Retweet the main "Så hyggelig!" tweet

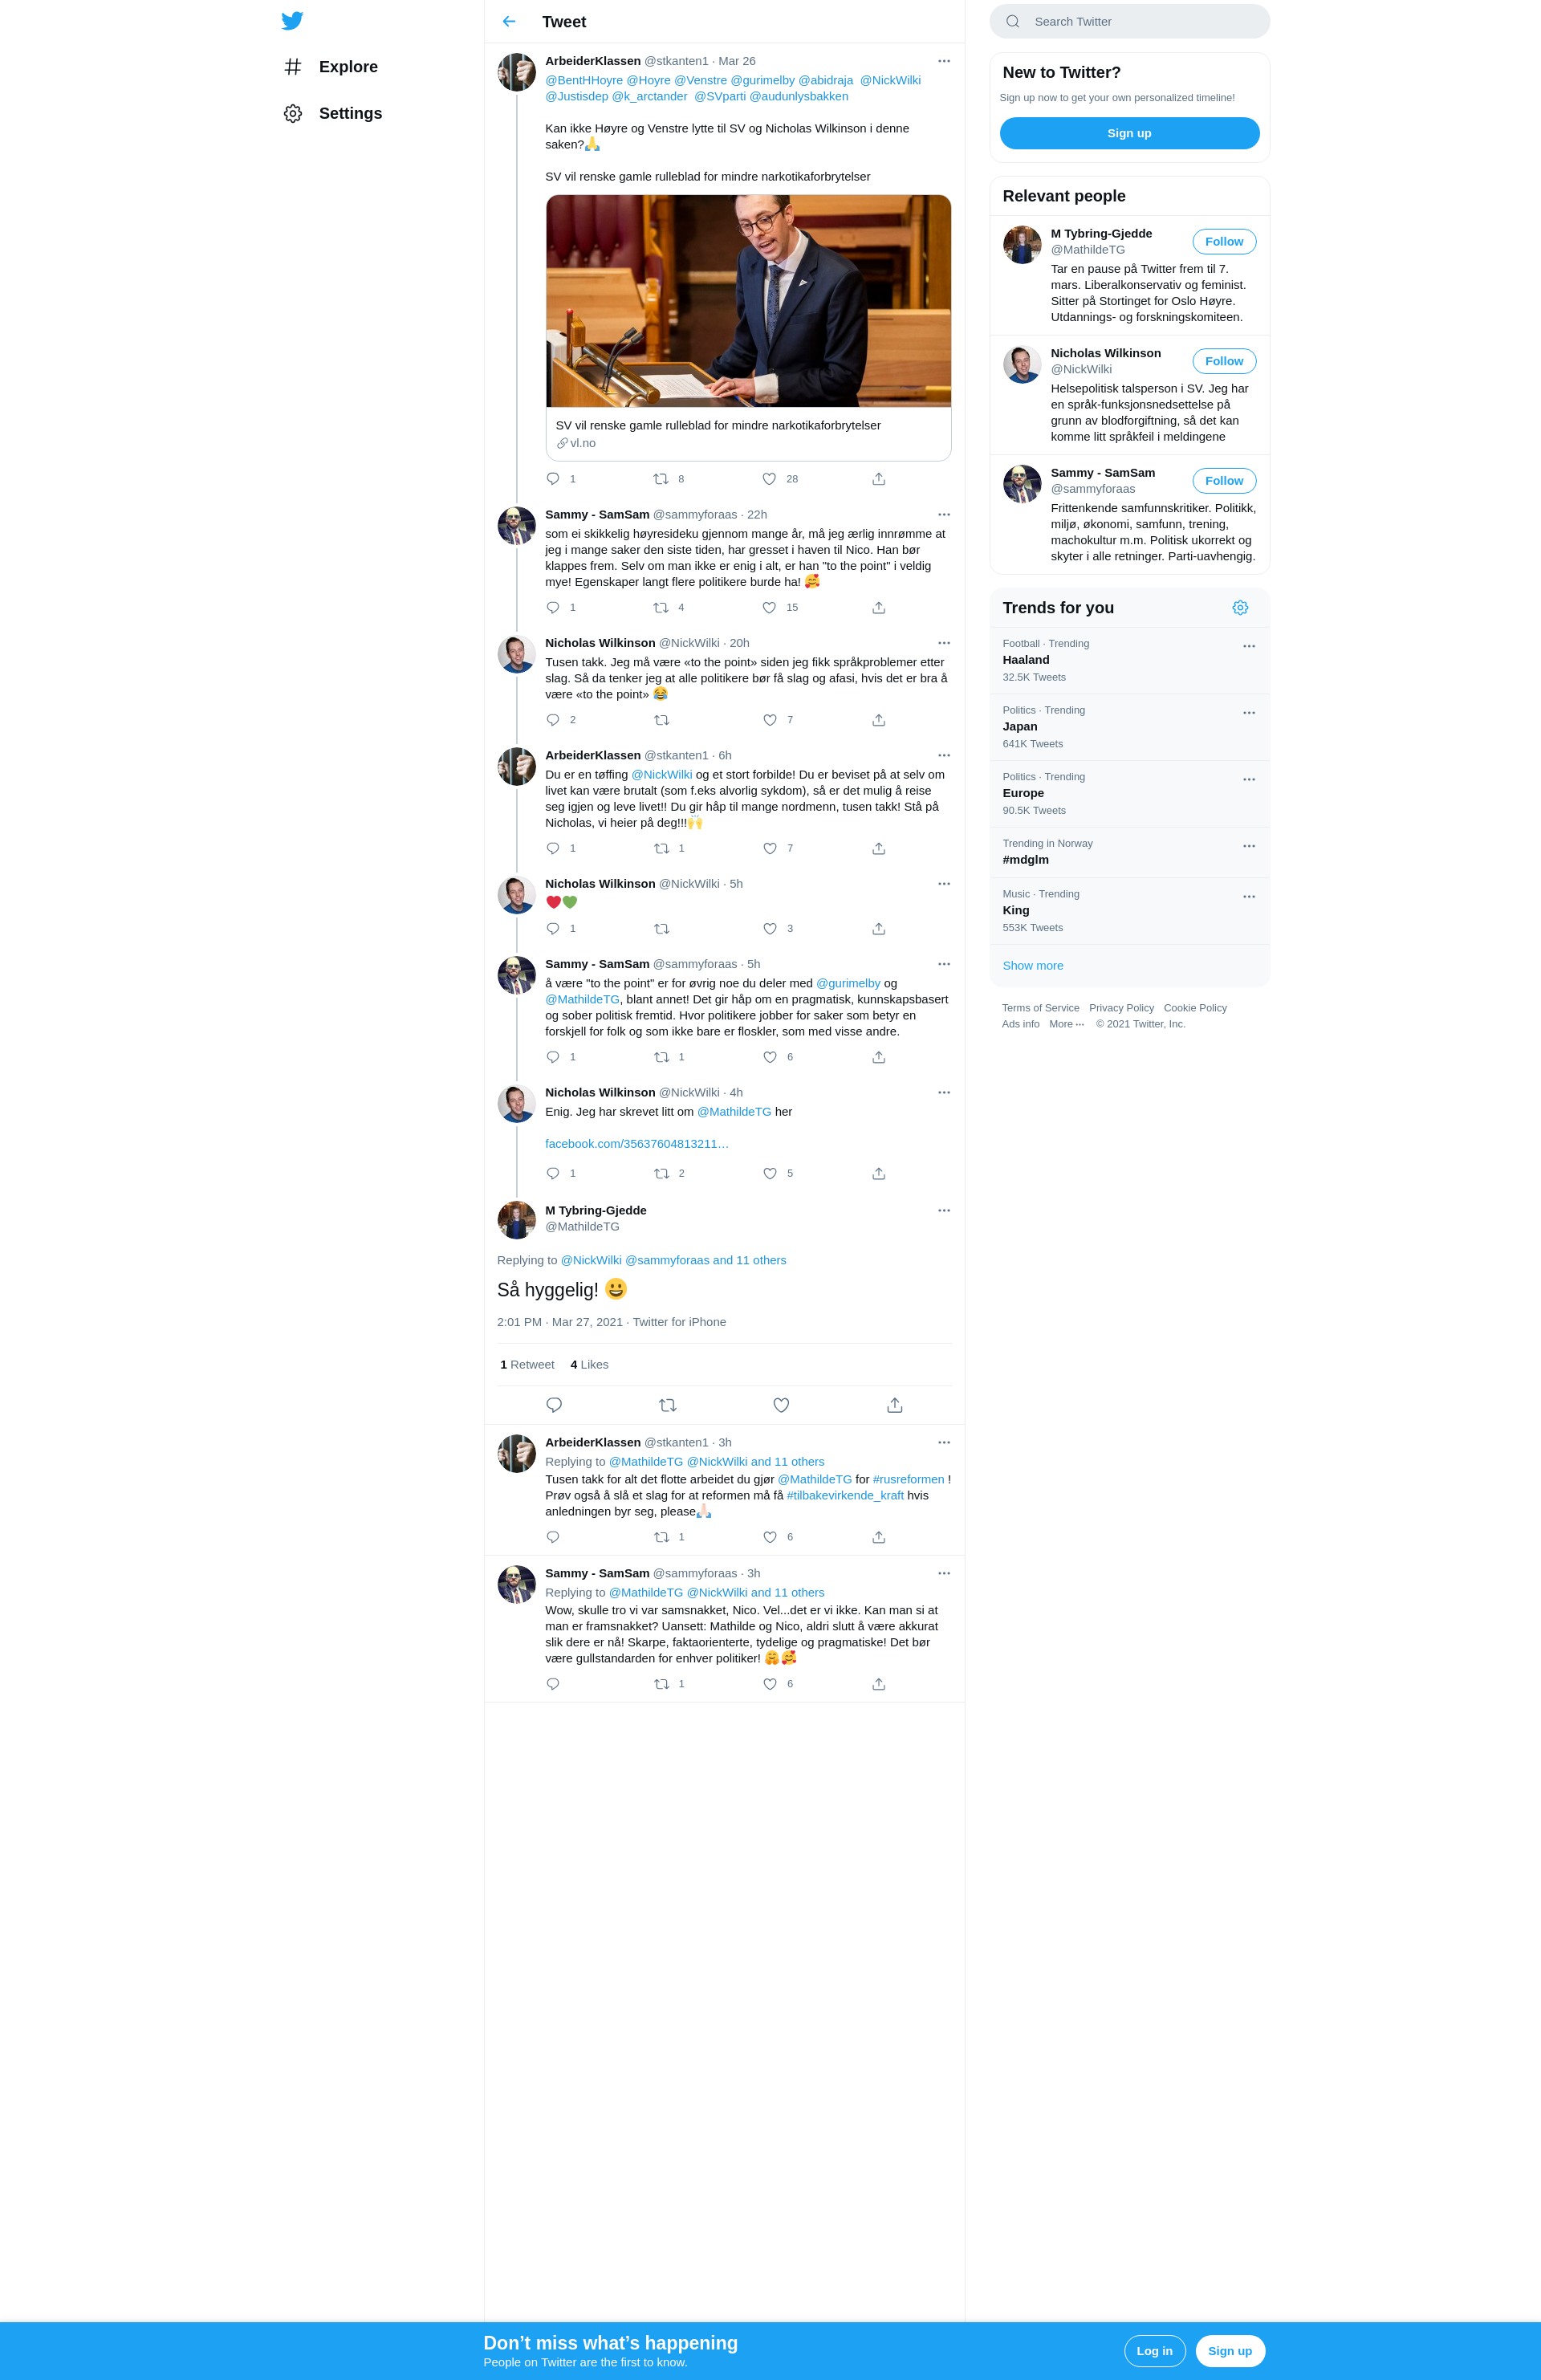[x=668, y=1405]
